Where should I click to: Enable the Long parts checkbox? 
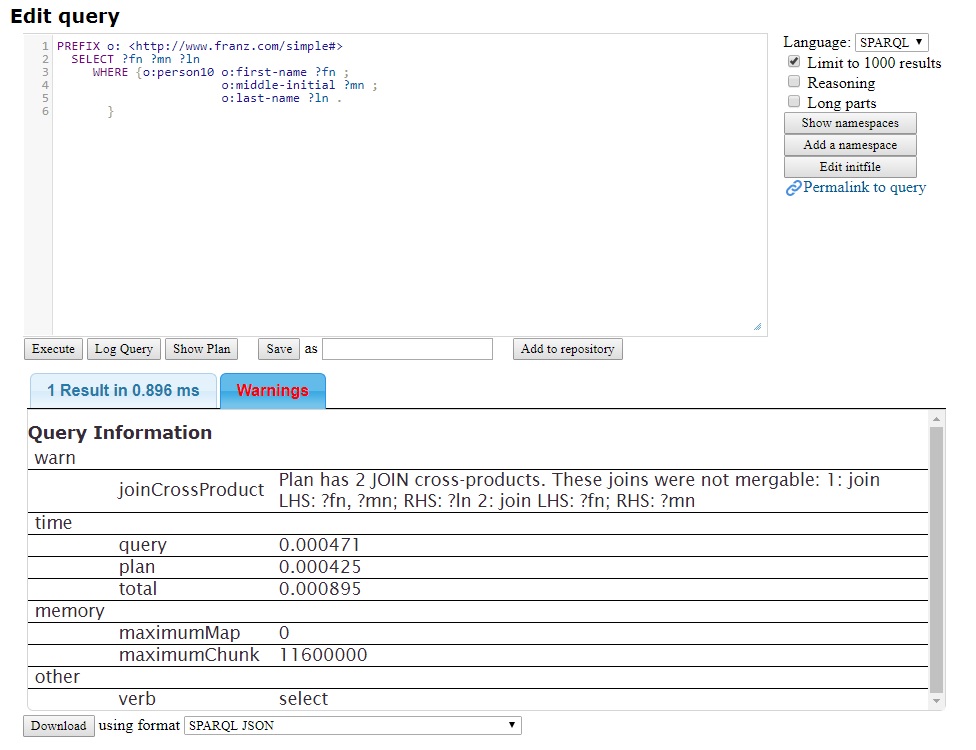pos(794,102)
